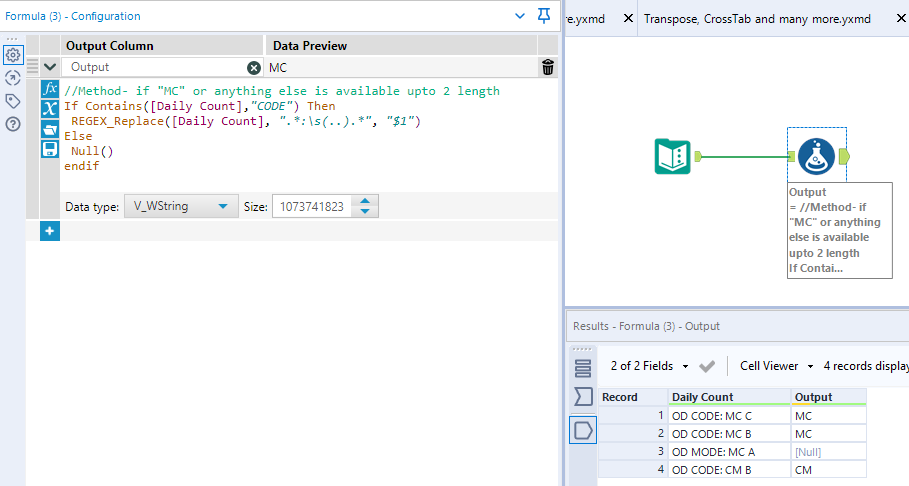Switch to Transpose, CrossTab and many more.yxmd tab

pos(757,19)
